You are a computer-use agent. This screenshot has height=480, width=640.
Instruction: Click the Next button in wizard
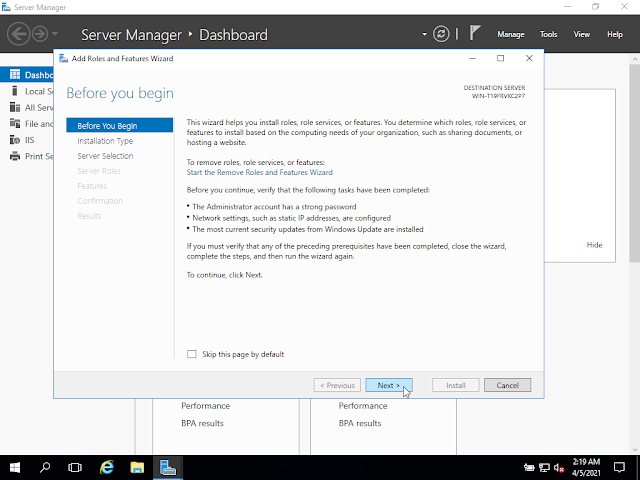[389, 385]
